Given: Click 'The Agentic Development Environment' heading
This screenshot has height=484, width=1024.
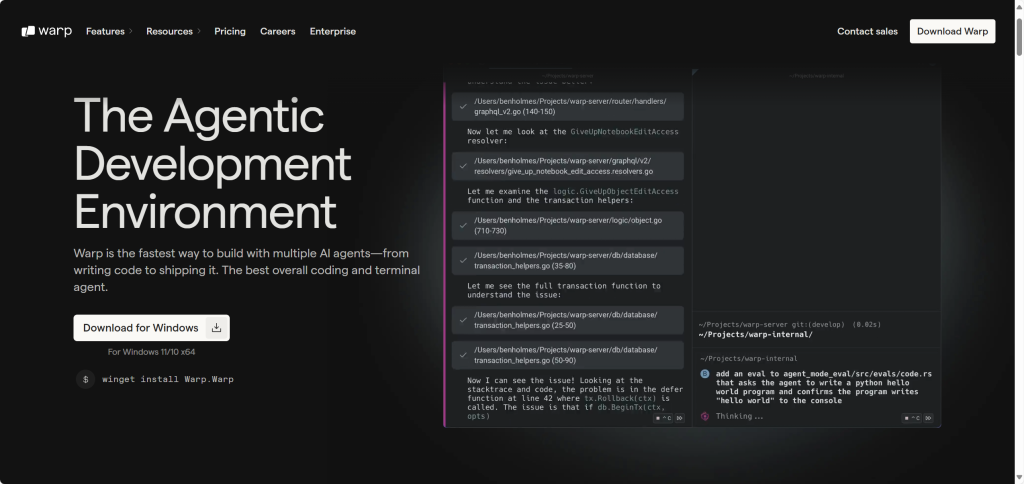Looking at the screenshot, I should coord(212,163).
